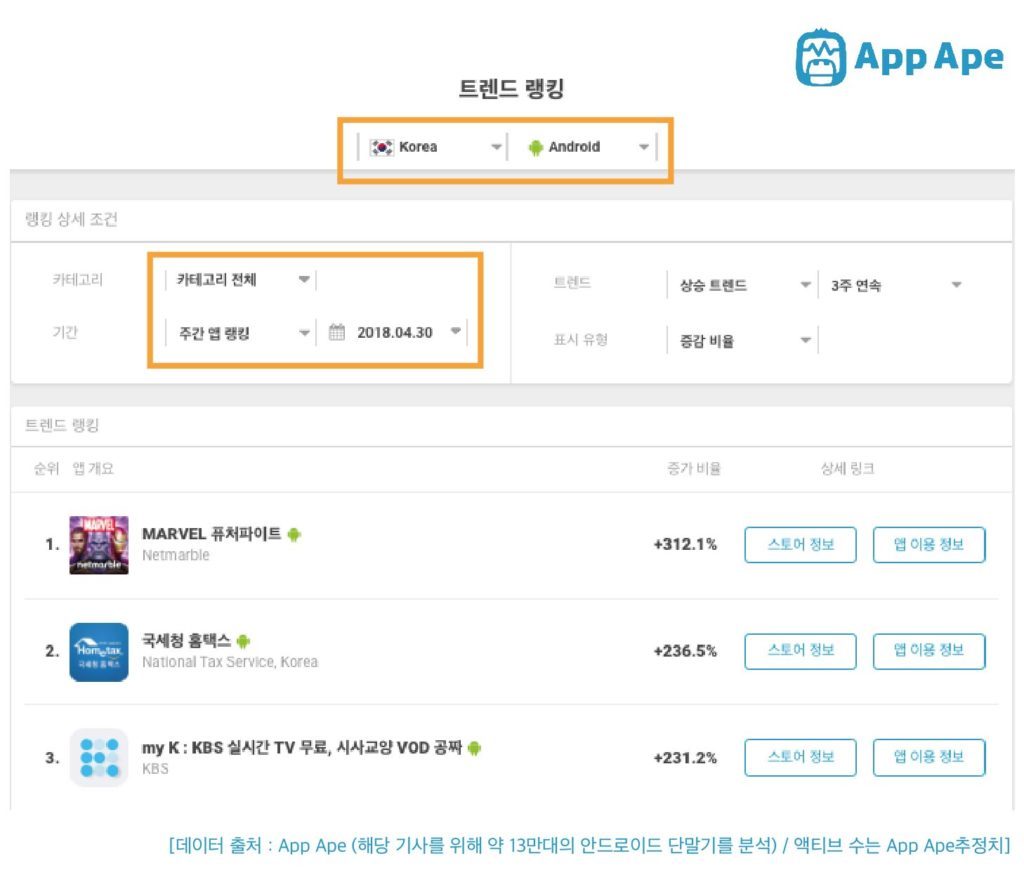The height and width of the screenshot is (882, 1024).
Task: Click the Korean flag icon
Action: [381, 147]
